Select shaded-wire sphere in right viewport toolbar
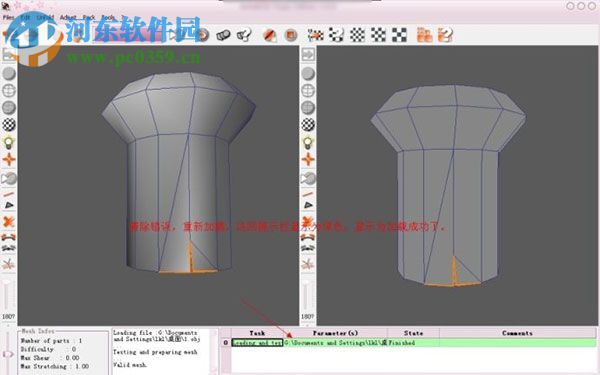The image size is (600, 375). point(308,108)
